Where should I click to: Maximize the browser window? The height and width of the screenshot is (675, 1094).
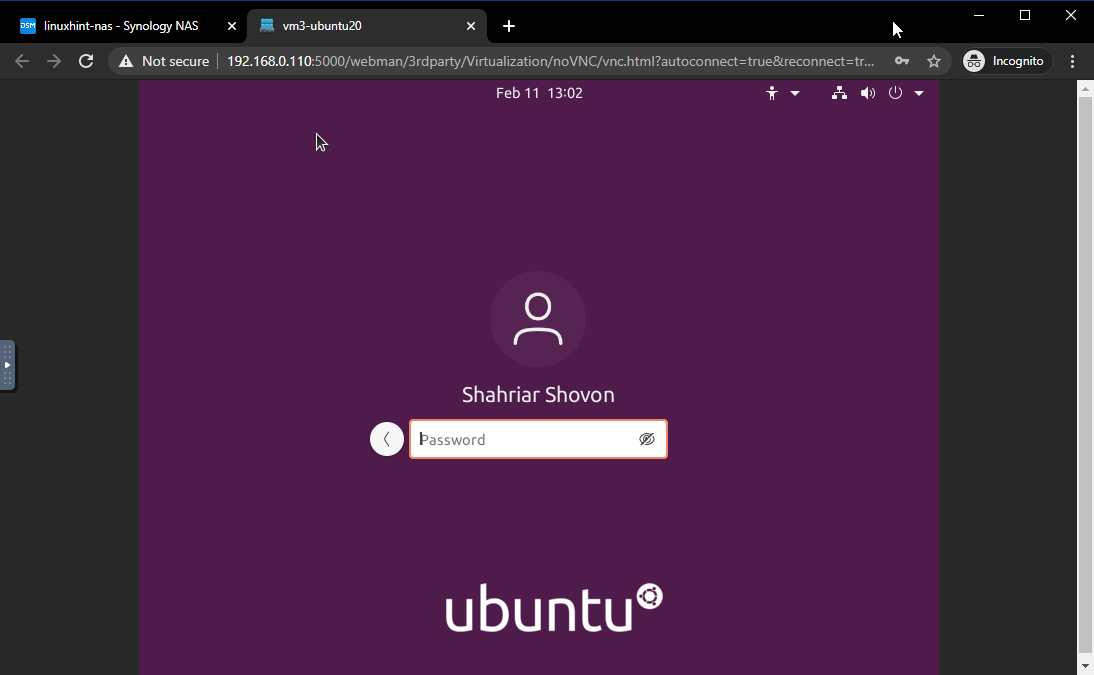(1025, 15)
